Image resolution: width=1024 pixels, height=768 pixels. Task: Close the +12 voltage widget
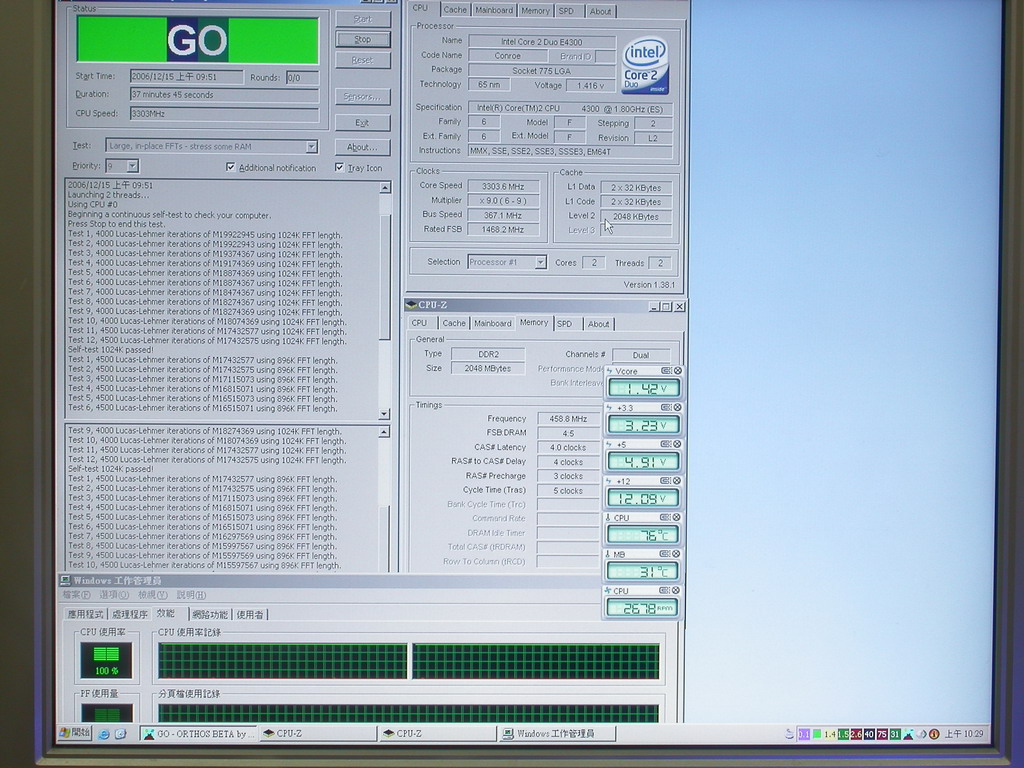coord(678,481)
